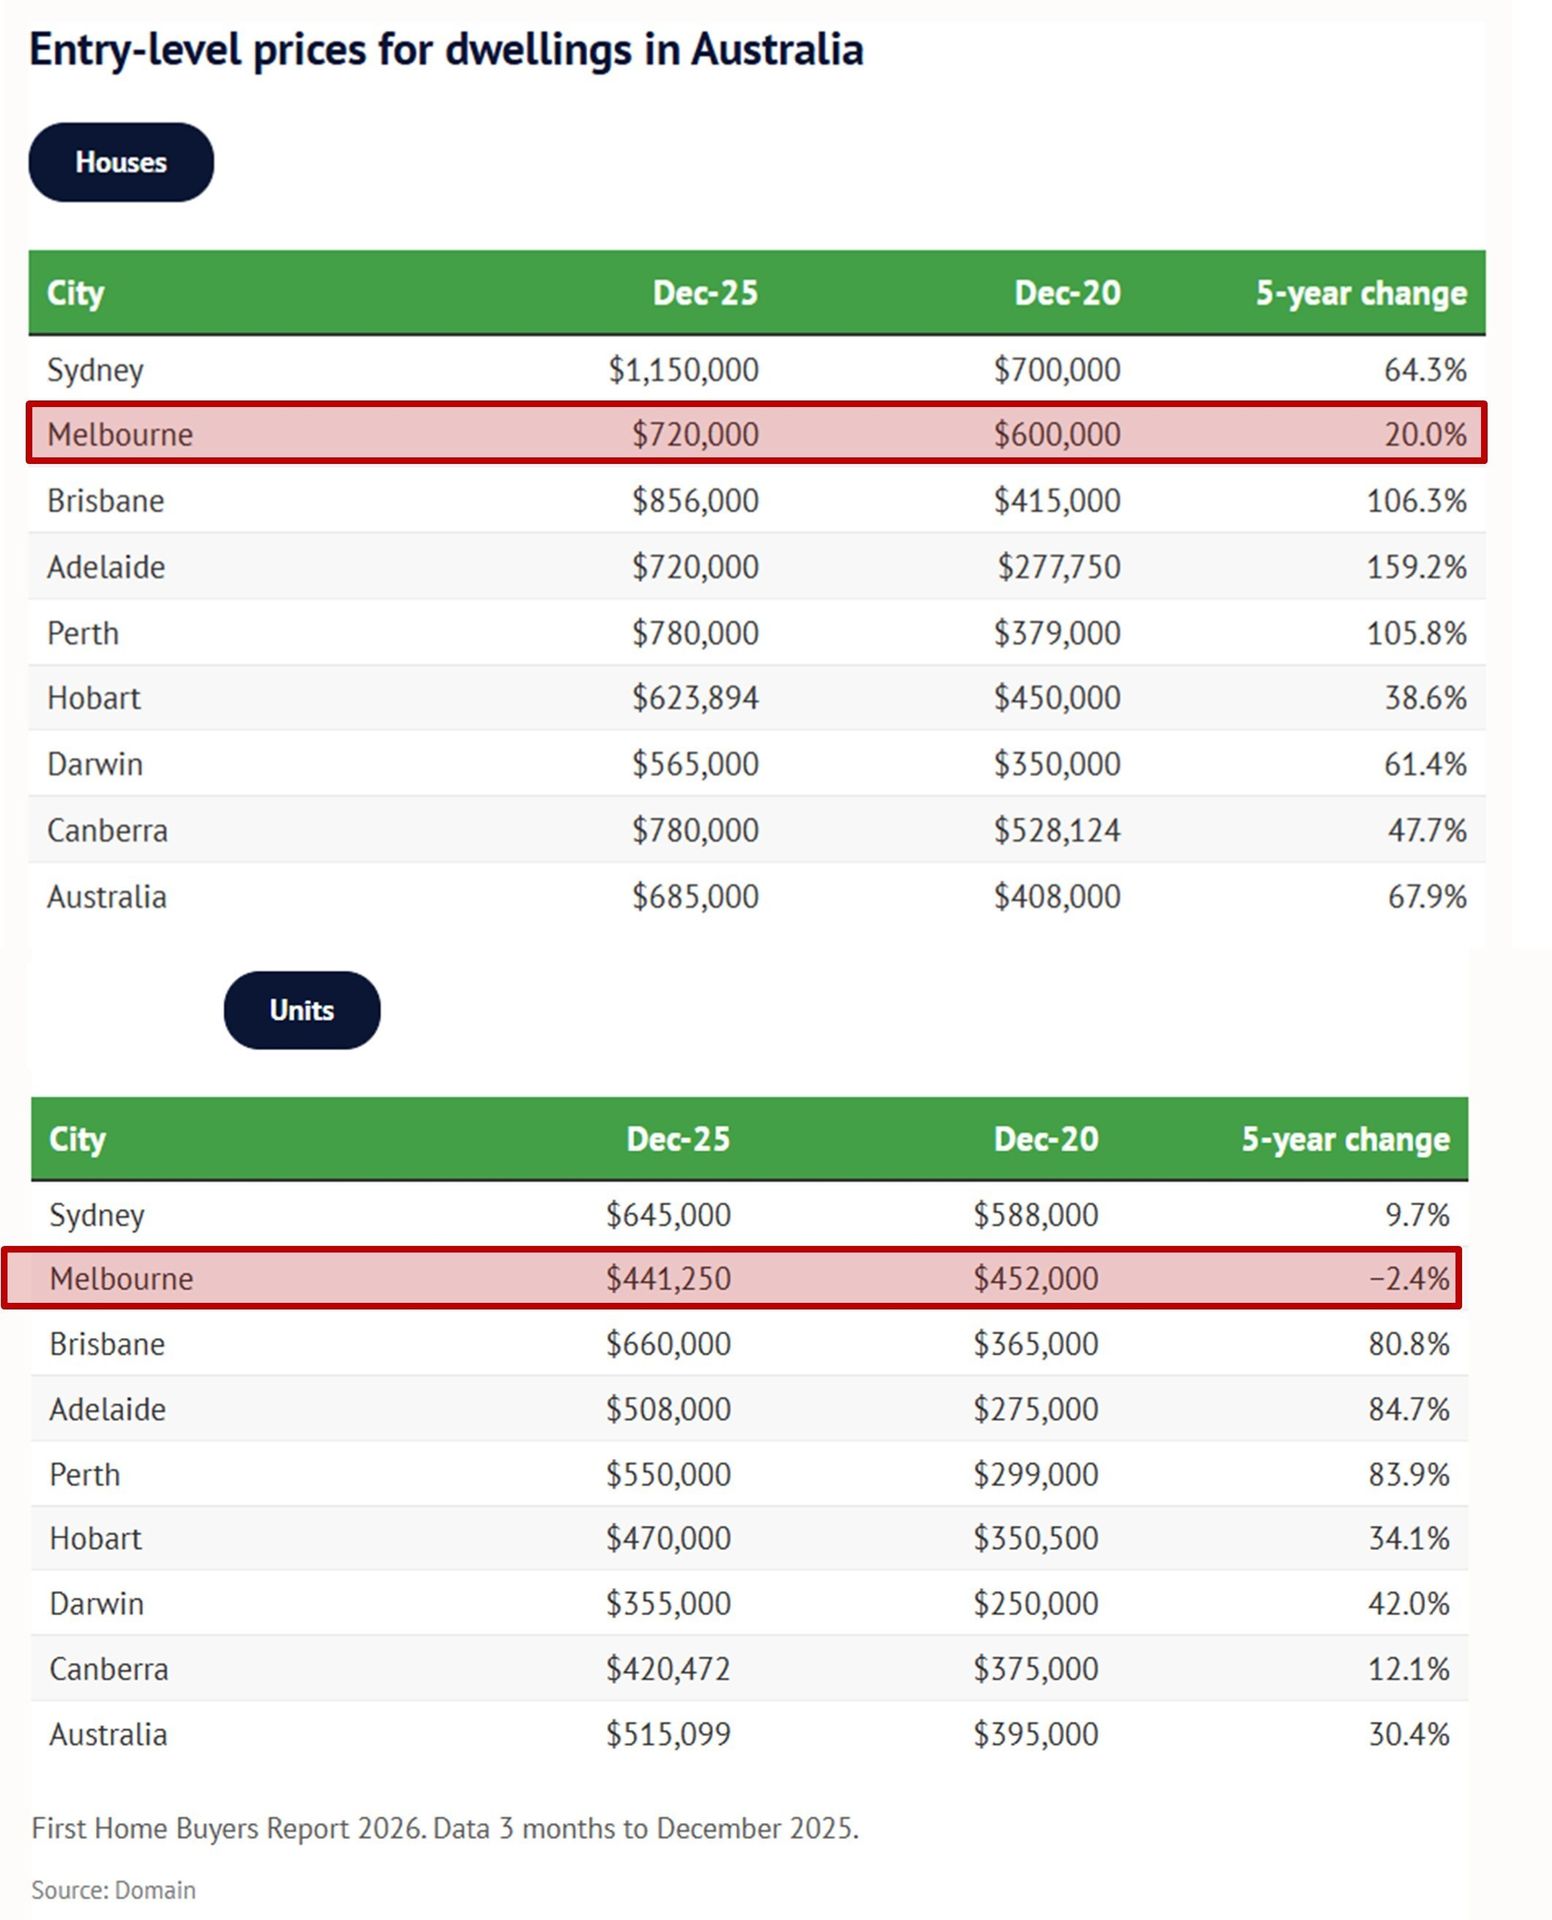Image resolution: width=1552 pixels, height=1920 pixels.
Task: Click 5-year change header in Units table
Action: (x=1345, y=1139)
